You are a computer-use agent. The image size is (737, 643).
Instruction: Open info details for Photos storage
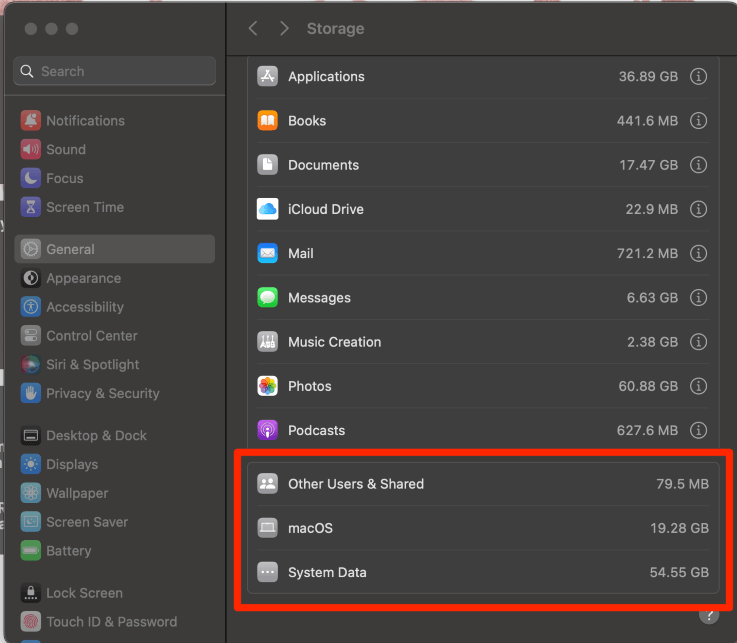pyautogui.click(x=699, y=386)
